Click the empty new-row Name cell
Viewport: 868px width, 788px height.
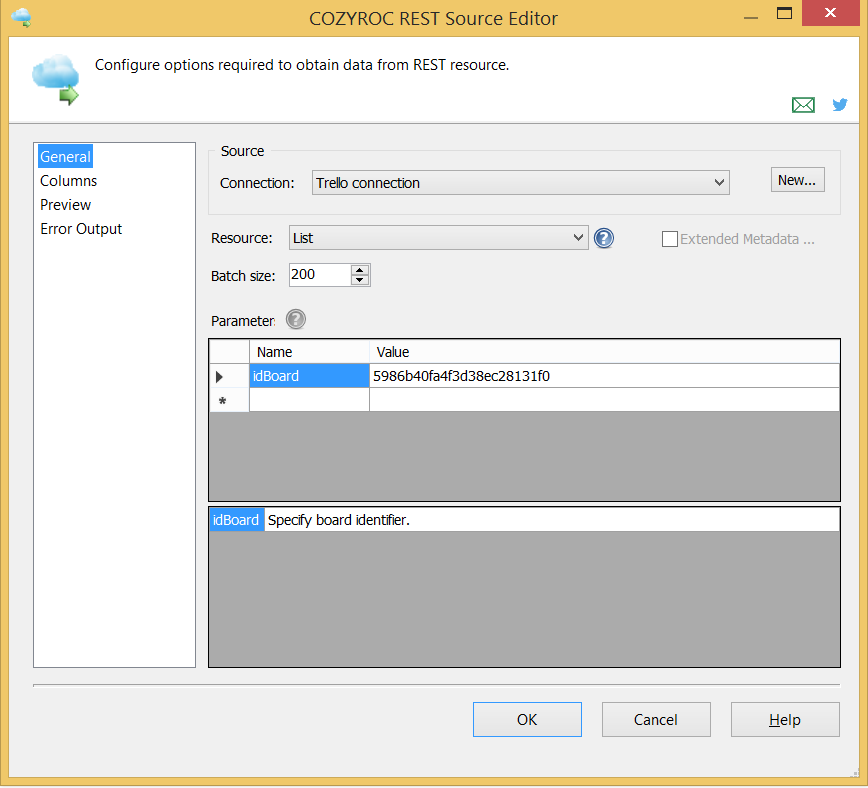[x=309, y=400]
